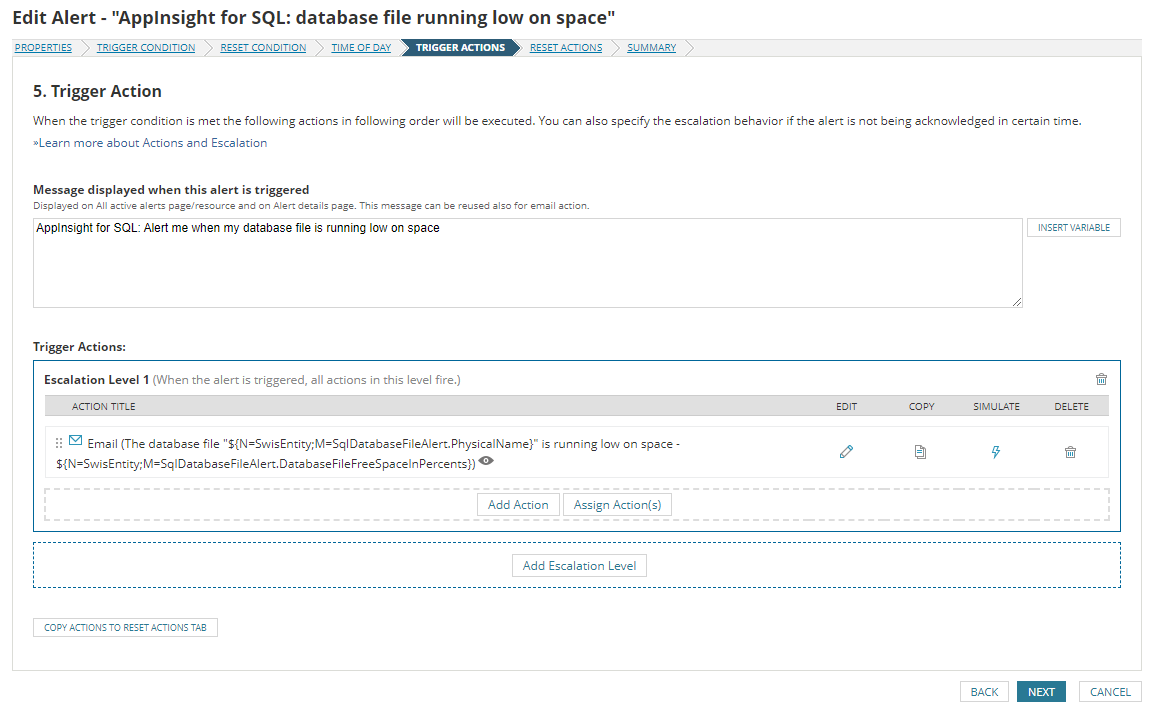Click 'Message displayed when this alert is triggered' label

[x=171, y=190]
